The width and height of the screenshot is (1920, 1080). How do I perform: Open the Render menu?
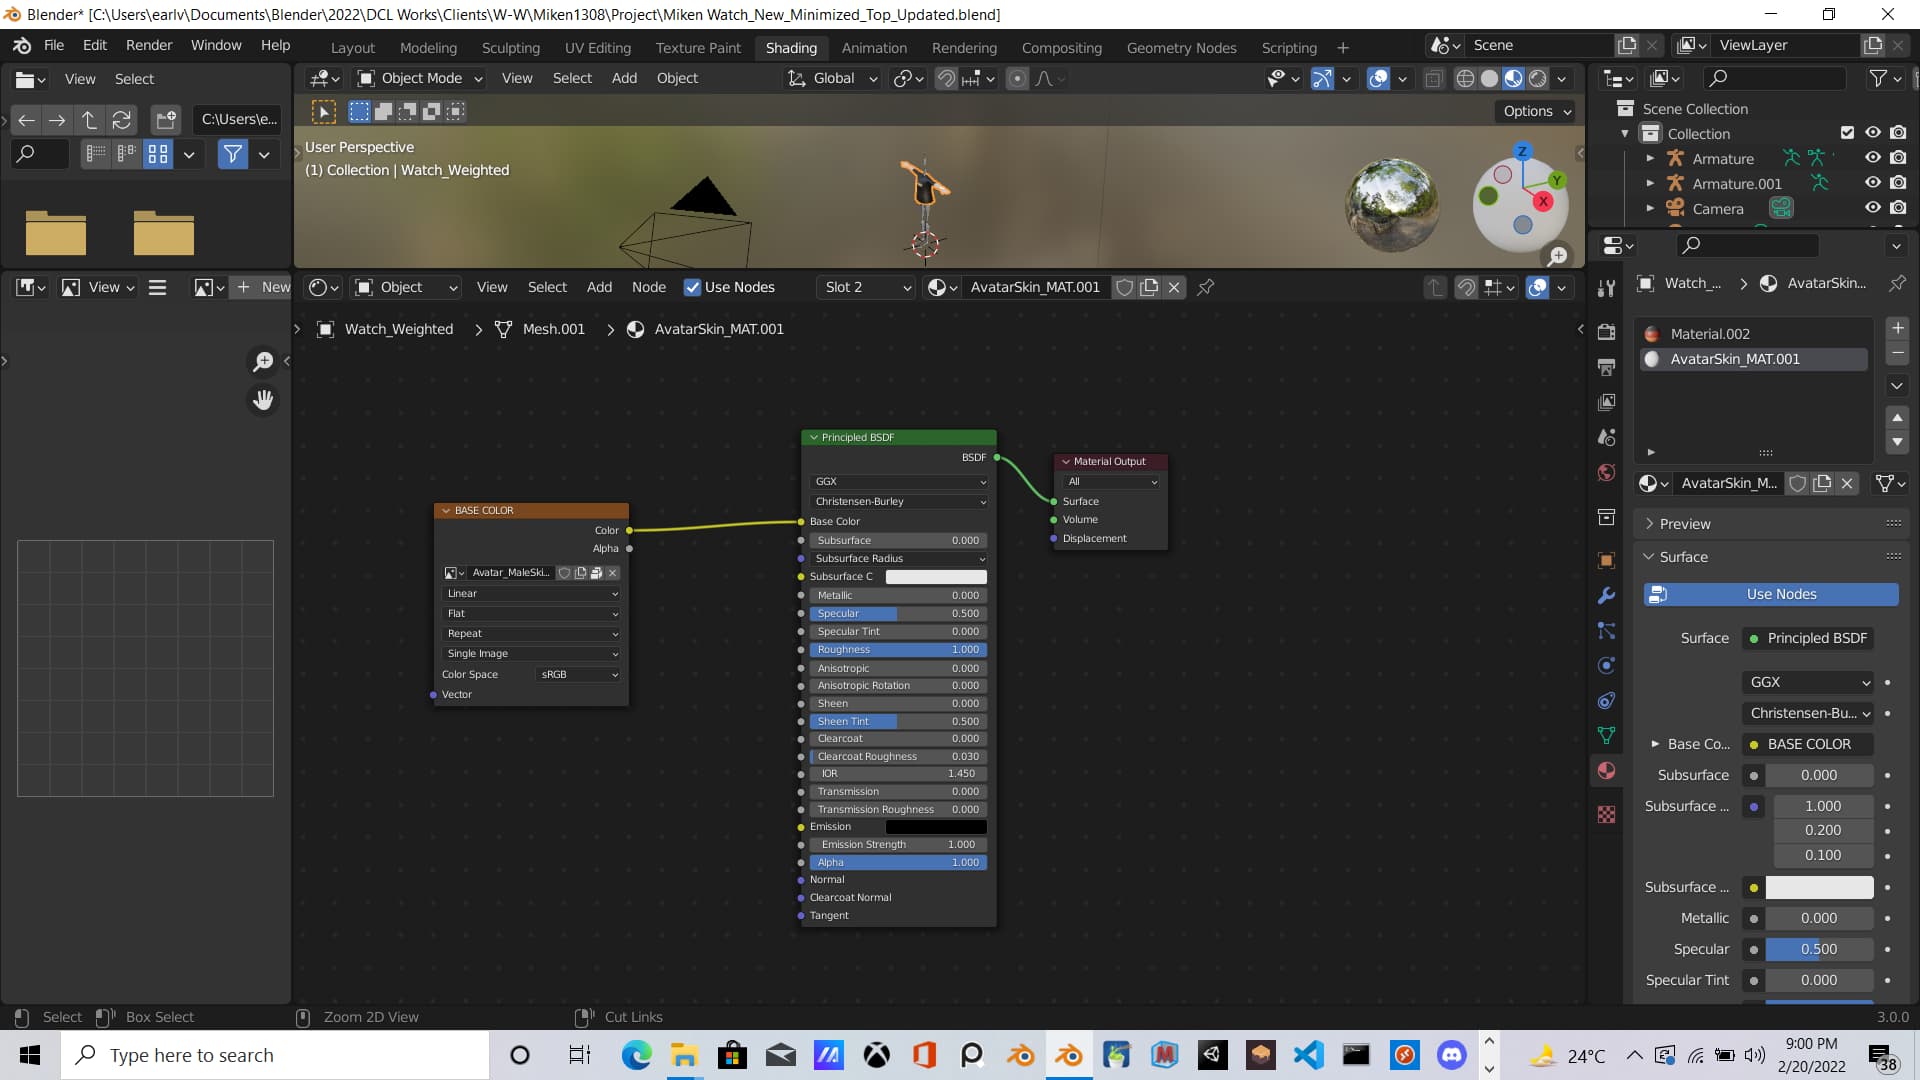(x=149, y=45)
